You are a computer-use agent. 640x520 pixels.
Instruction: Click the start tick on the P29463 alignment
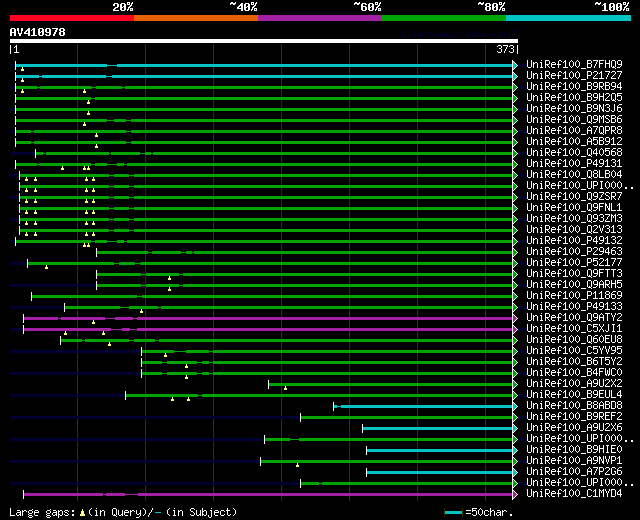[x=97, y=252]
